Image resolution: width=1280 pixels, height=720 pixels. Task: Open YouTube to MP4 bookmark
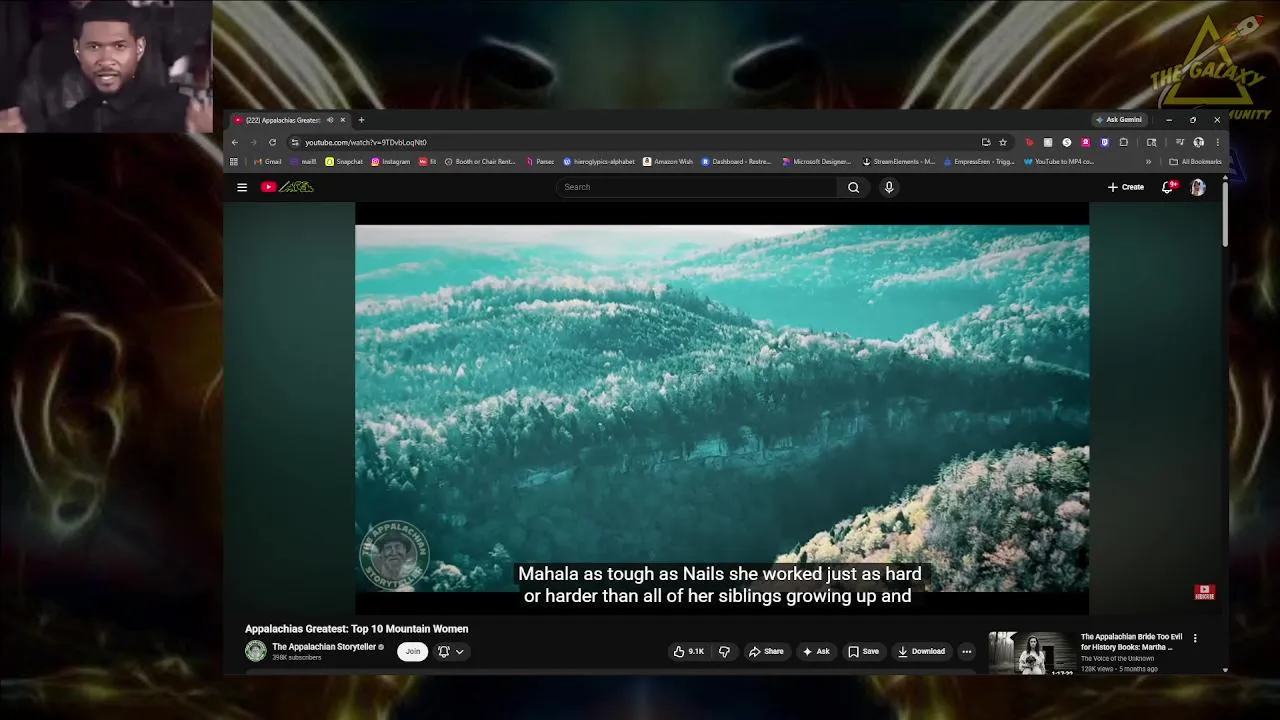[1059, 161]
